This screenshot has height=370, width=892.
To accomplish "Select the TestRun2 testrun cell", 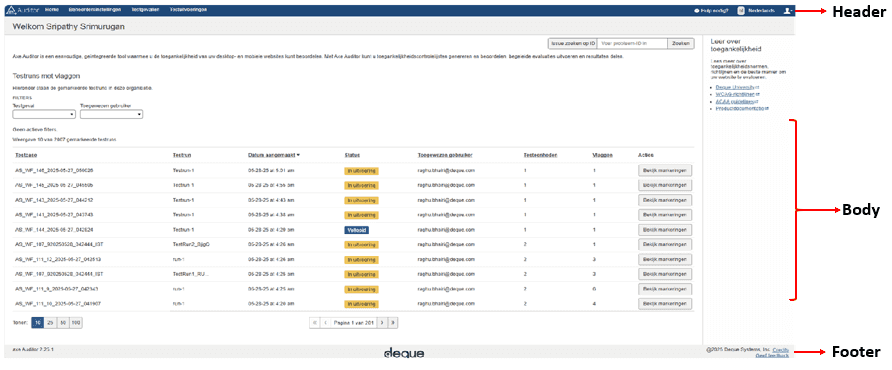I will [x=192, y=245].
